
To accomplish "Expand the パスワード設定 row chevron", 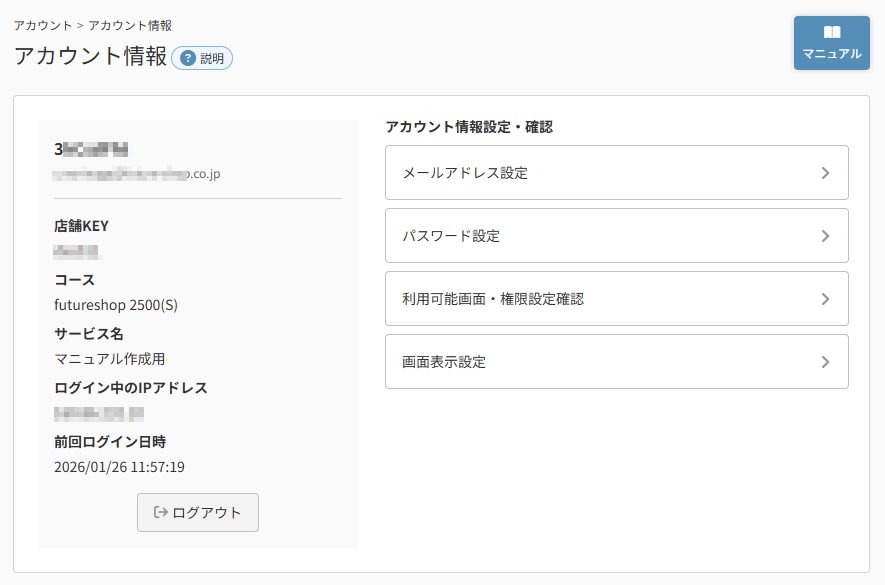I will (826, 236).
